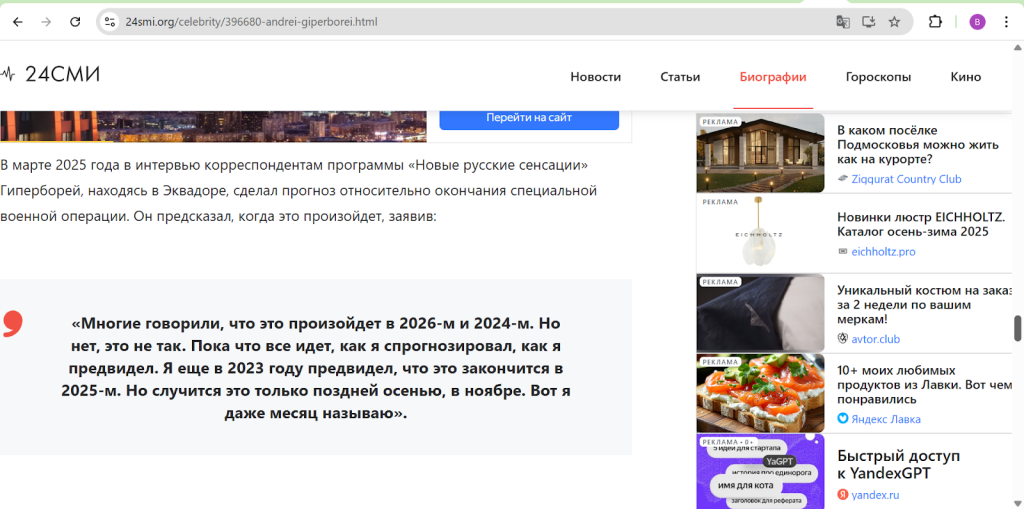Reload the page with refresh icon
Viewport: 1024px width, 509px height.
tap(75, 22)
